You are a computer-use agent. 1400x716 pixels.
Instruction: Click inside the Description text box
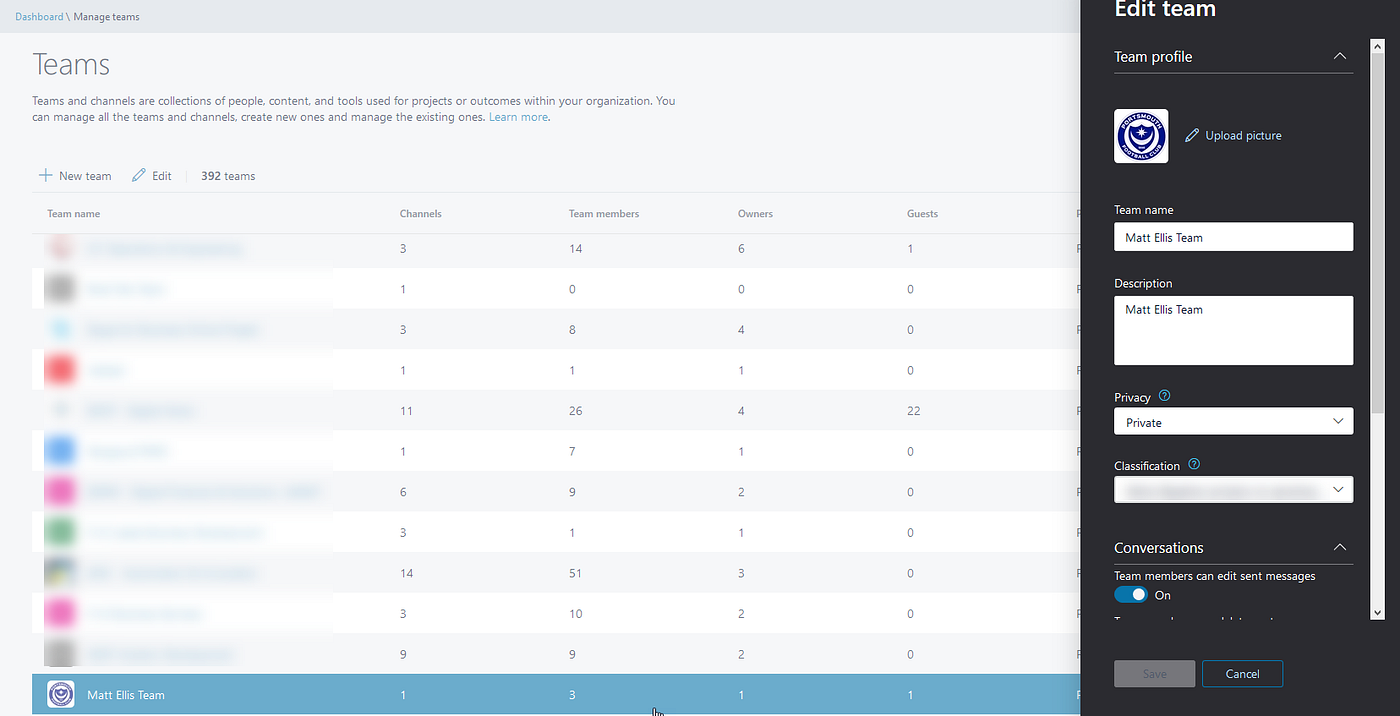(1234, 331)
